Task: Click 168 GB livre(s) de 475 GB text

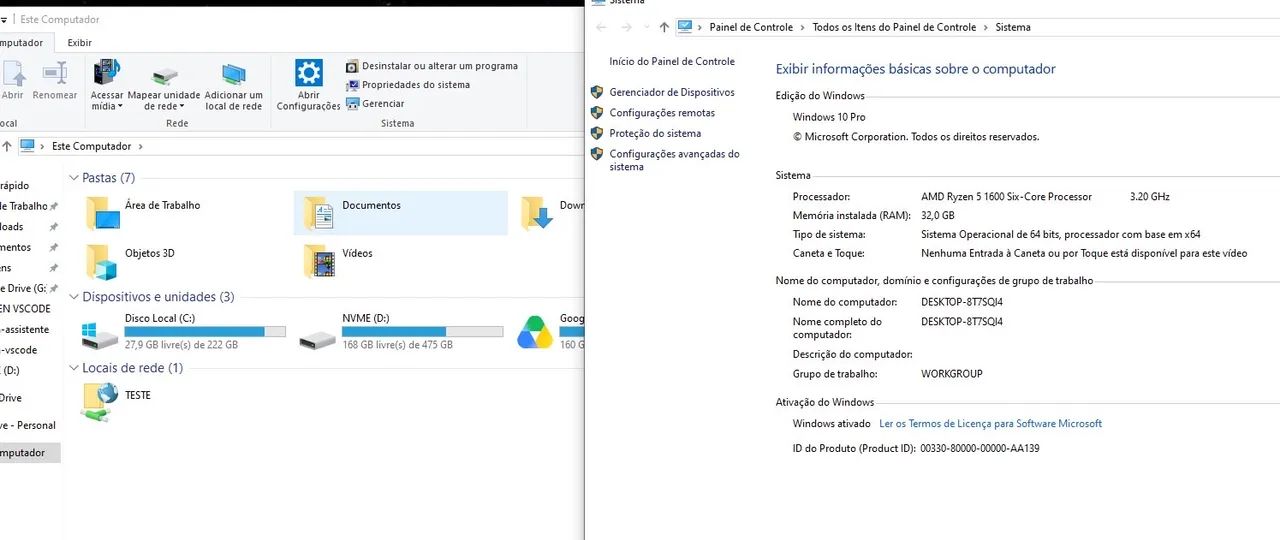Action: pyautogui.click(x=397, y=345)
